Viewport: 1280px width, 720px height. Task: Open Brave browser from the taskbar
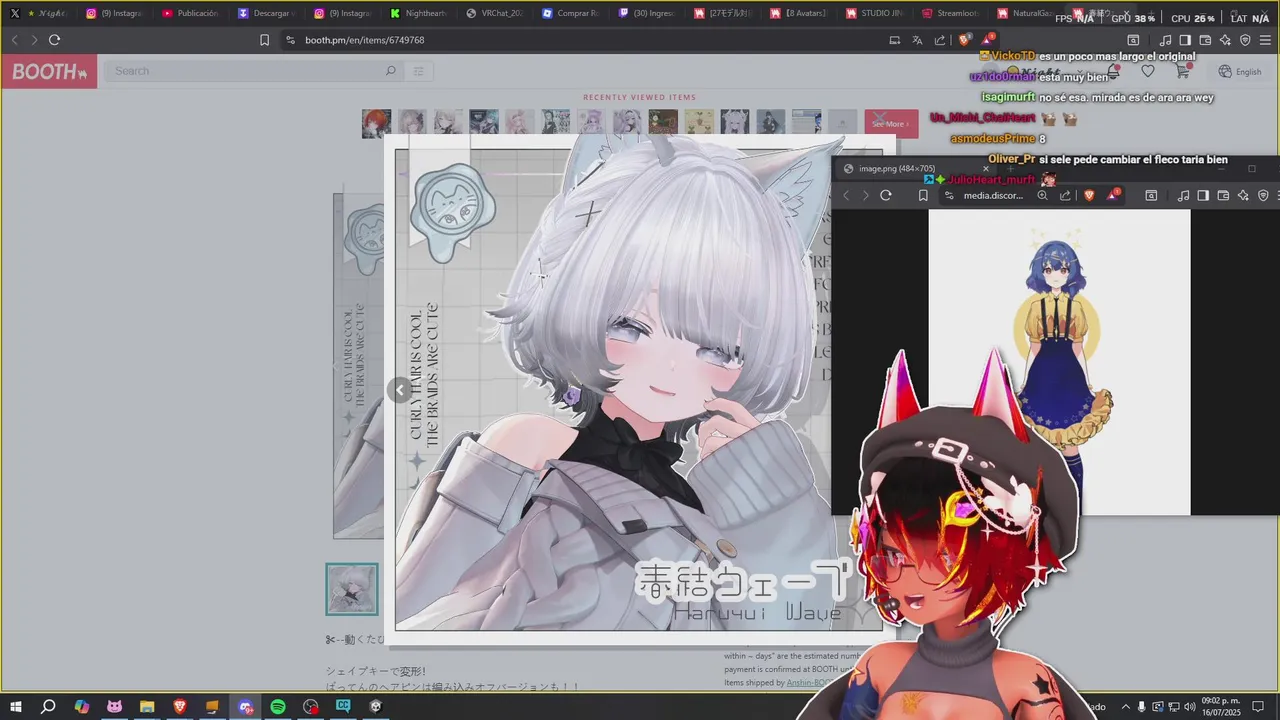click(180, 707)
